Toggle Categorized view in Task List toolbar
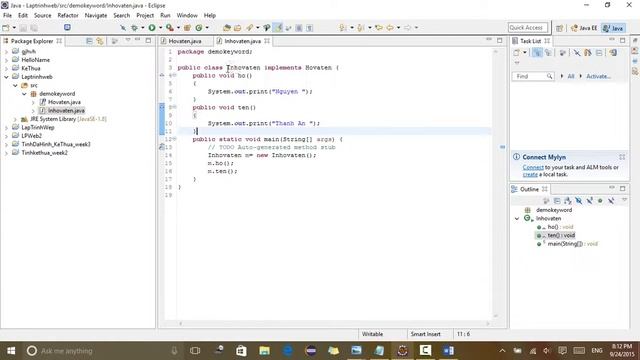The width and height of the screenshot is (640, 360). pos(537,53)
